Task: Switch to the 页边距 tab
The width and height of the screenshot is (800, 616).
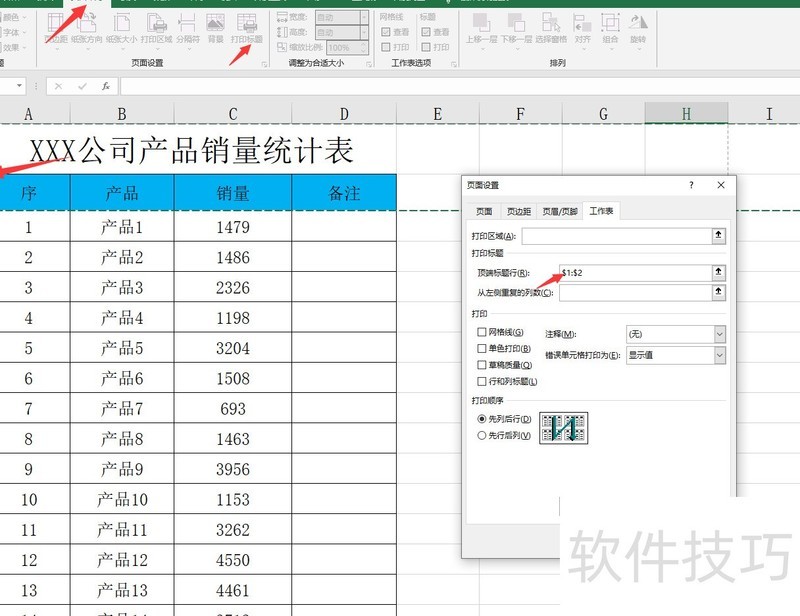Action: coord(517,211)
